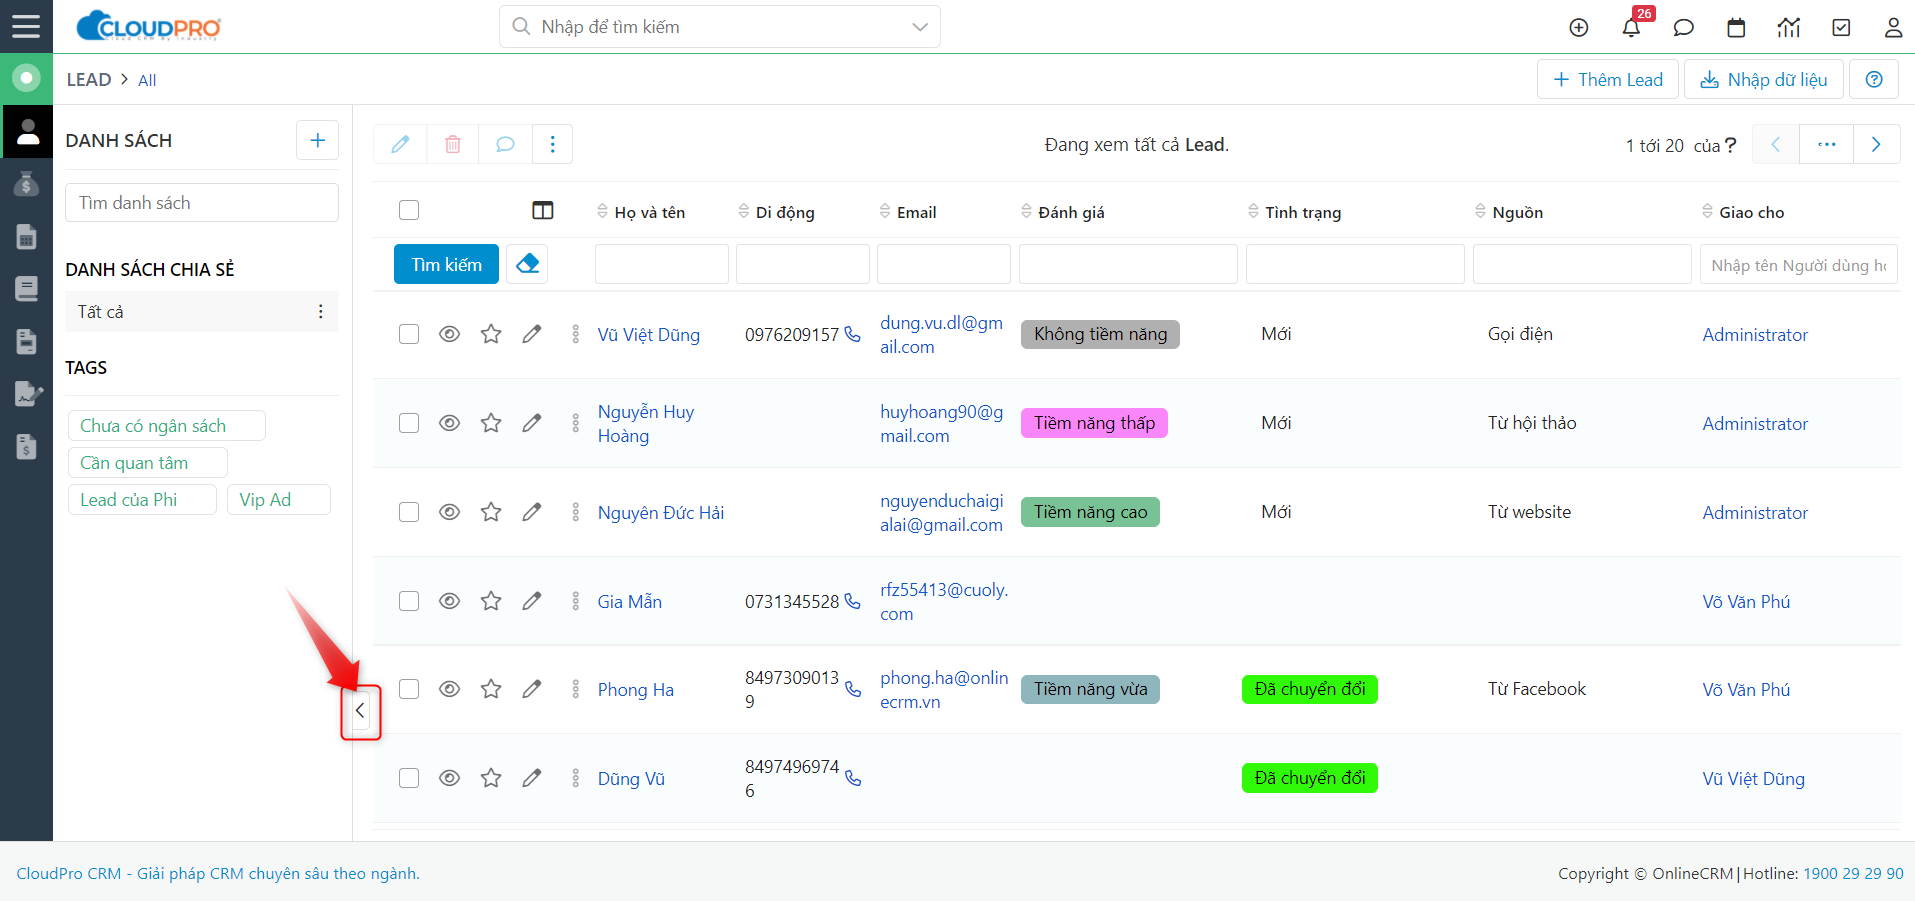
Task: Filter by tag Cần quan tâm
Action: (147, 463)
